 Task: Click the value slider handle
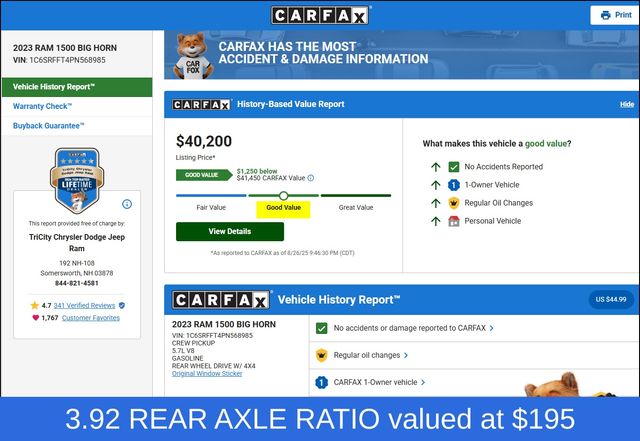[284, 196]
